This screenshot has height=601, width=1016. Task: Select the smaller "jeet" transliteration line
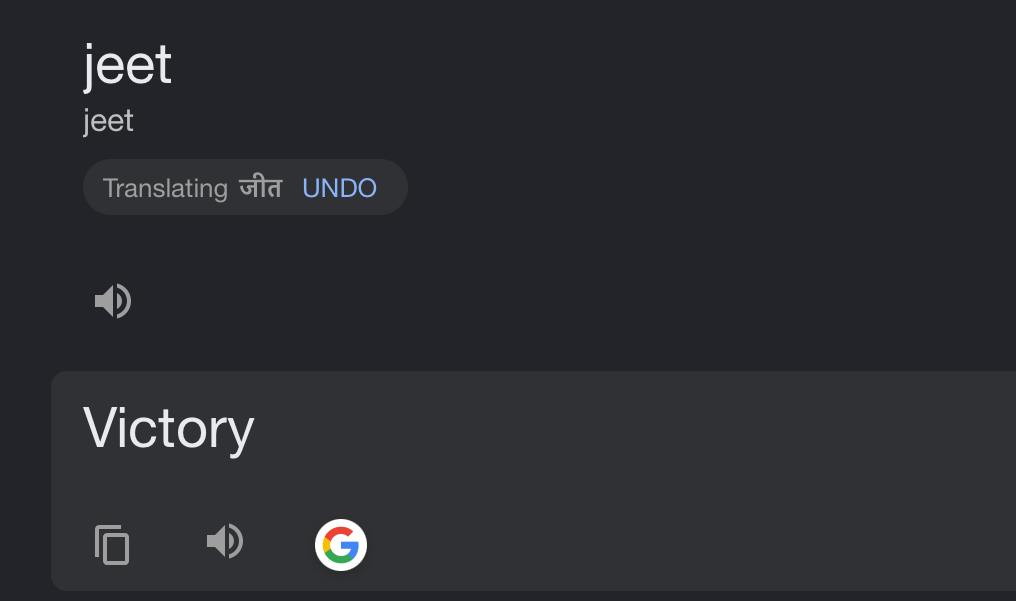[x=108, y=121]
